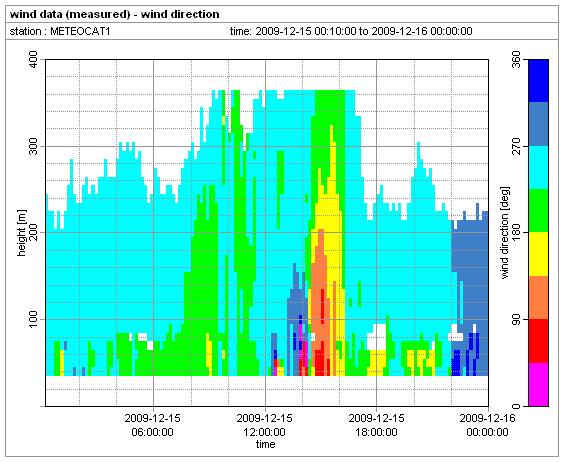Click the tall yellow spike above the orange region

pos(332,162)
